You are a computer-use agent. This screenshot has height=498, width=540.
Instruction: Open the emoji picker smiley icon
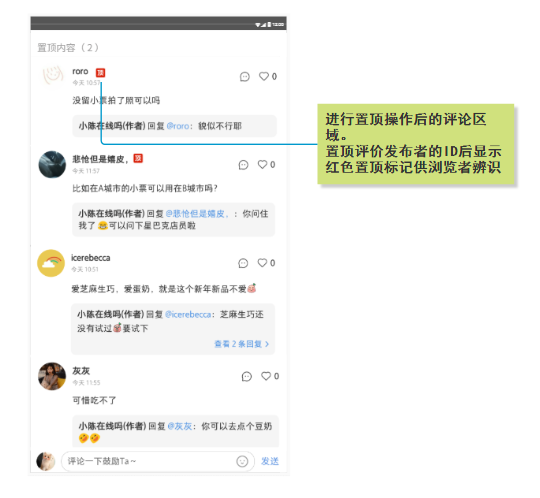tap(242, 461)
